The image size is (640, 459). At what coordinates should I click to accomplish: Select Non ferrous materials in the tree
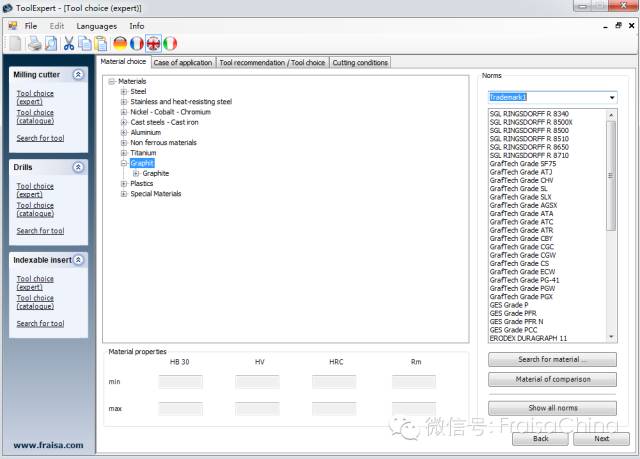pyautogui.click(x=163, y=142)
